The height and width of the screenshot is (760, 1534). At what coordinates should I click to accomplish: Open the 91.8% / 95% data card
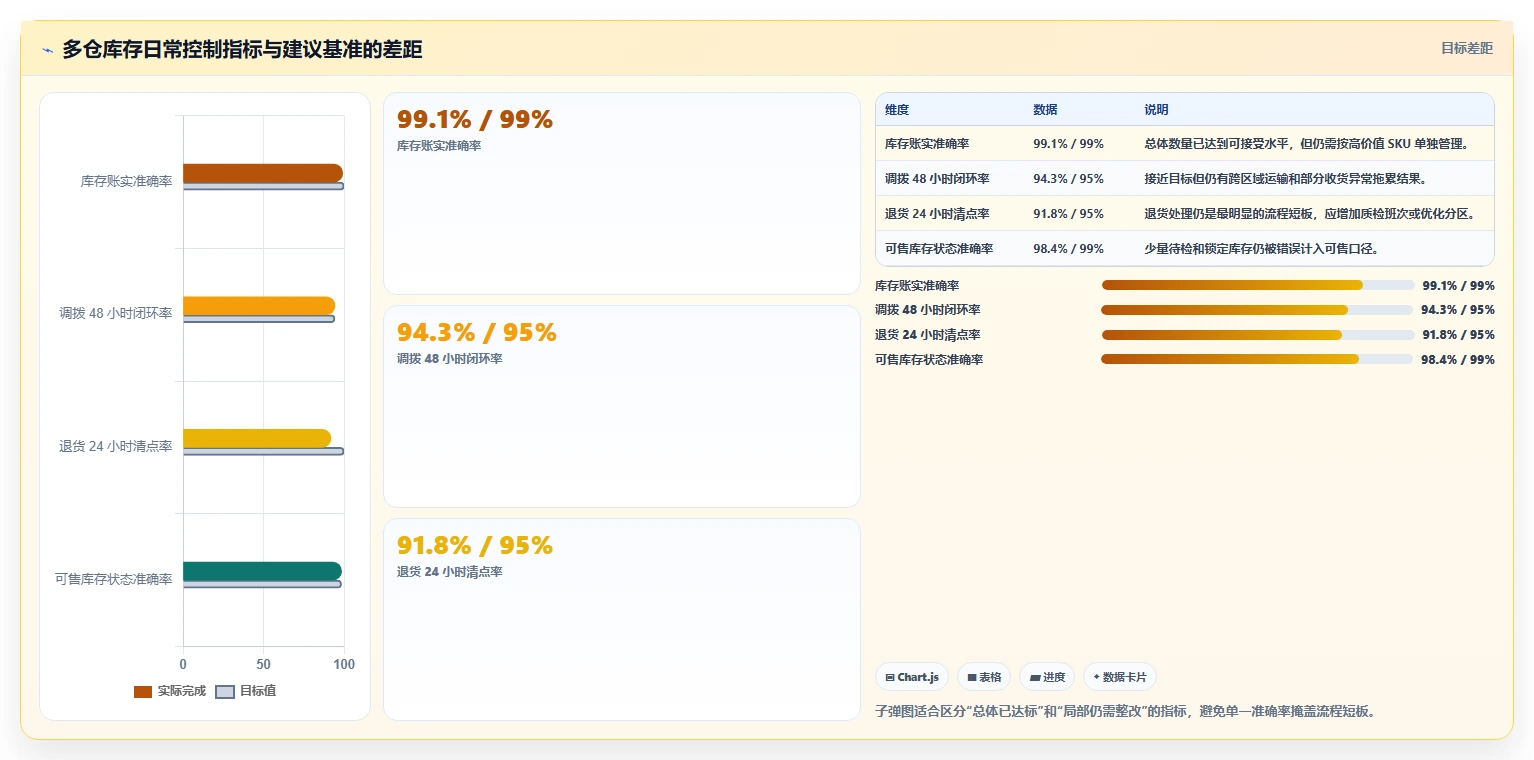[x=622, y=619]
